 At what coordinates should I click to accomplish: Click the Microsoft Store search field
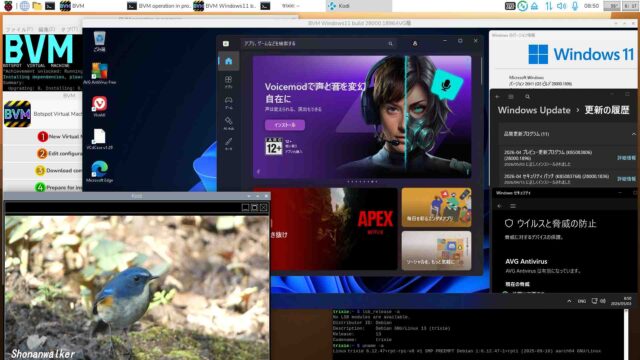[318, 43]
